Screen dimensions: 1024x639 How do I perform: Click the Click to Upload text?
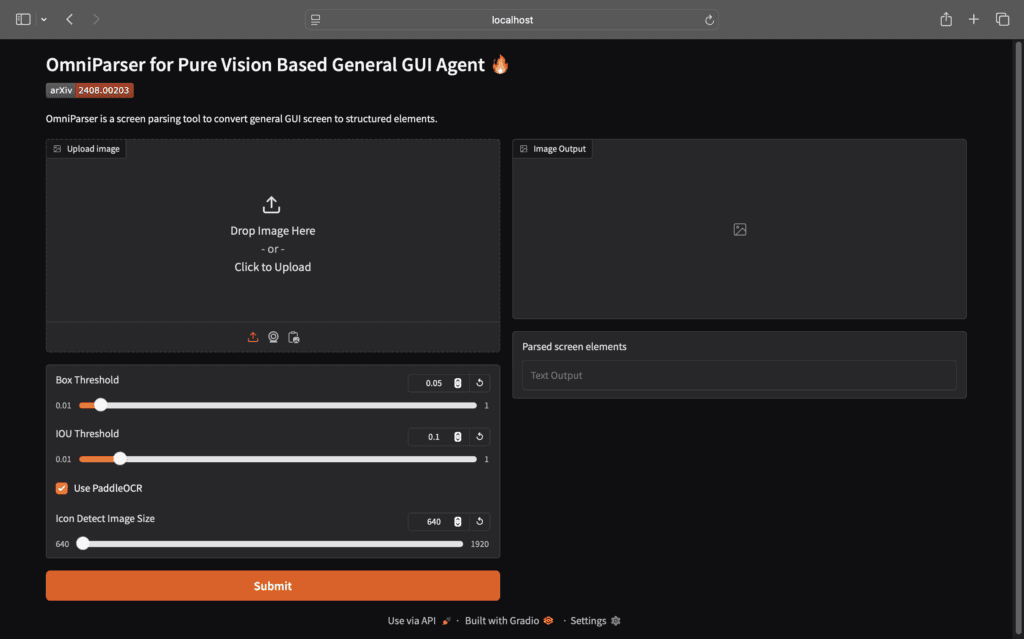273,267
